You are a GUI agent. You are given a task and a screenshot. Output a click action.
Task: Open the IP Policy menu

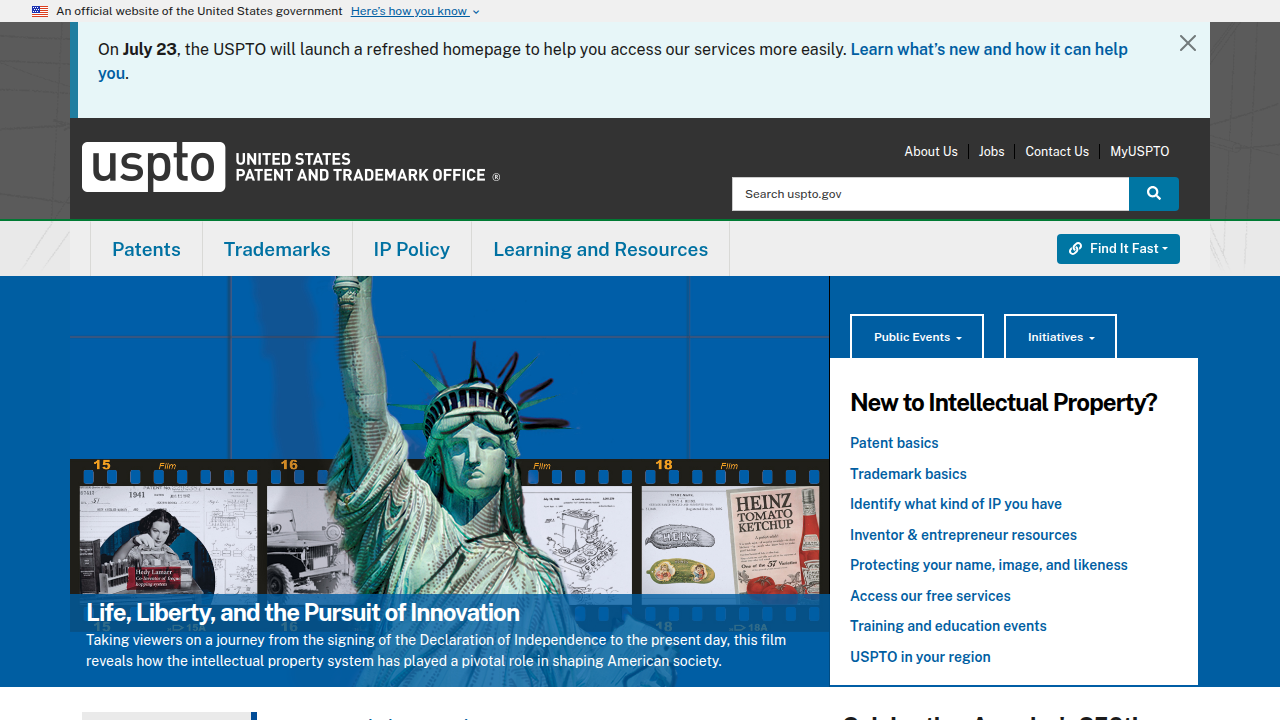(x=412, y=249)
